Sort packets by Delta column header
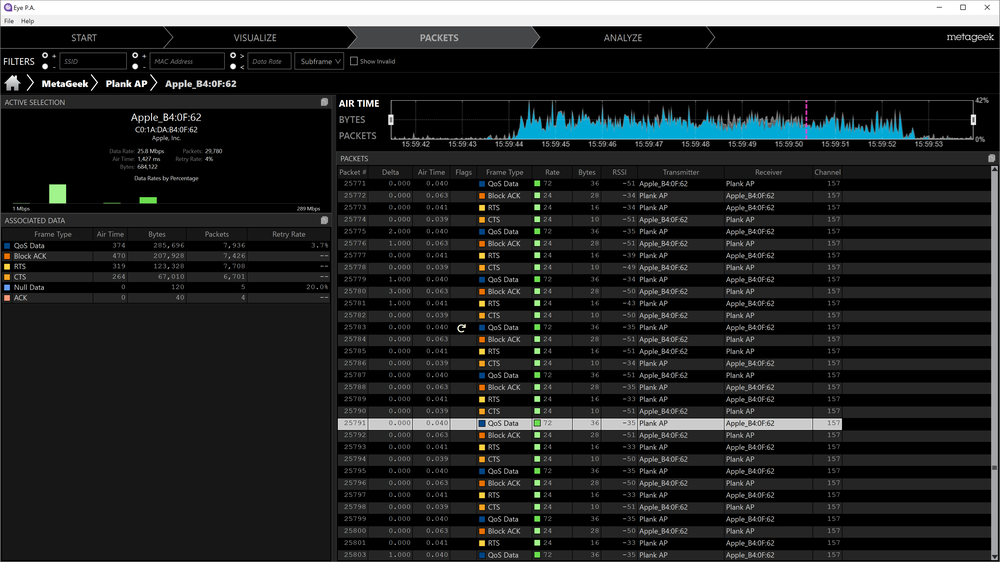 coord(390,172)
